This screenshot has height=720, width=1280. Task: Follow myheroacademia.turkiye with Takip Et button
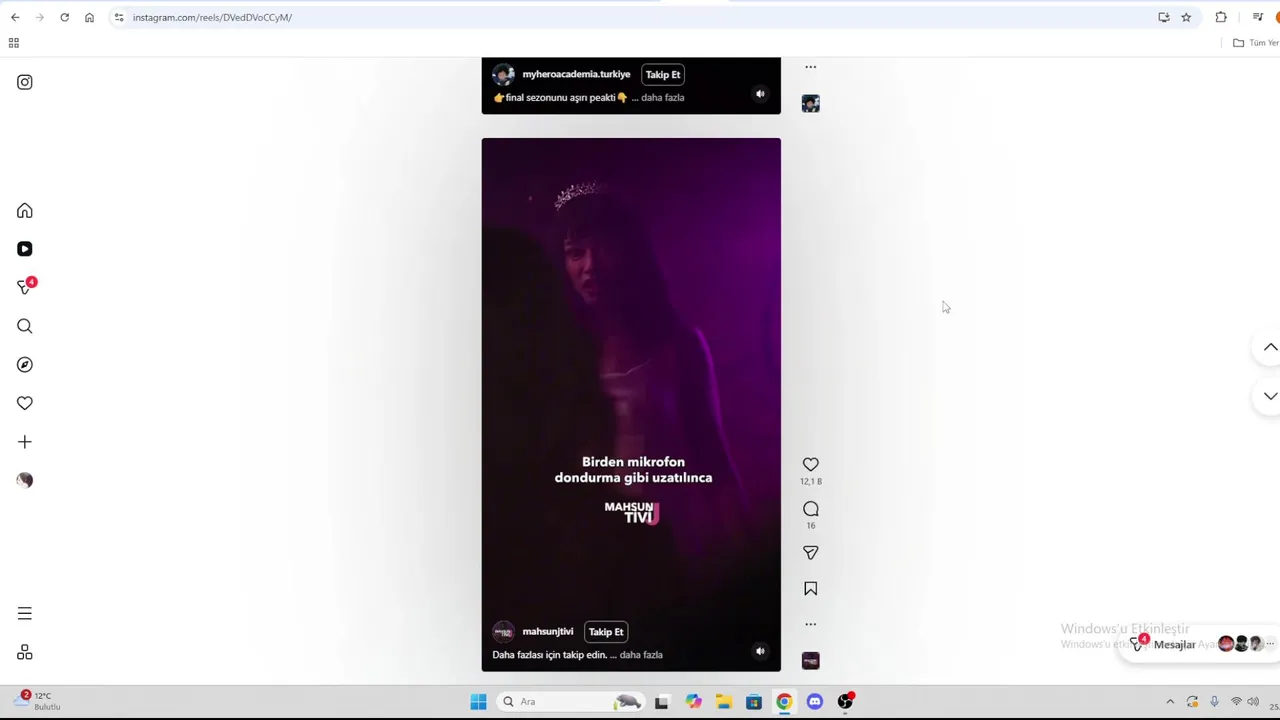[x=662, y=74]
